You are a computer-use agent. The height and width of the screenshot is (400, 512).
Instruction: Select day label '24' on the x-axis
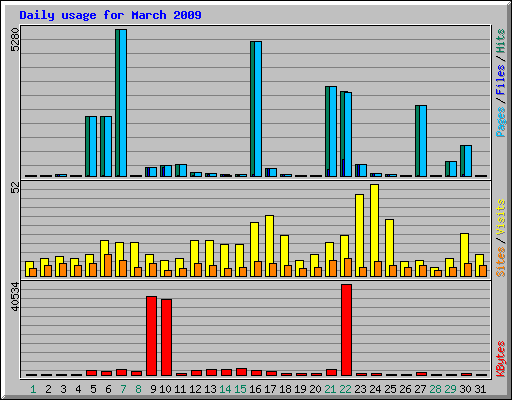[x=375, y=389]
